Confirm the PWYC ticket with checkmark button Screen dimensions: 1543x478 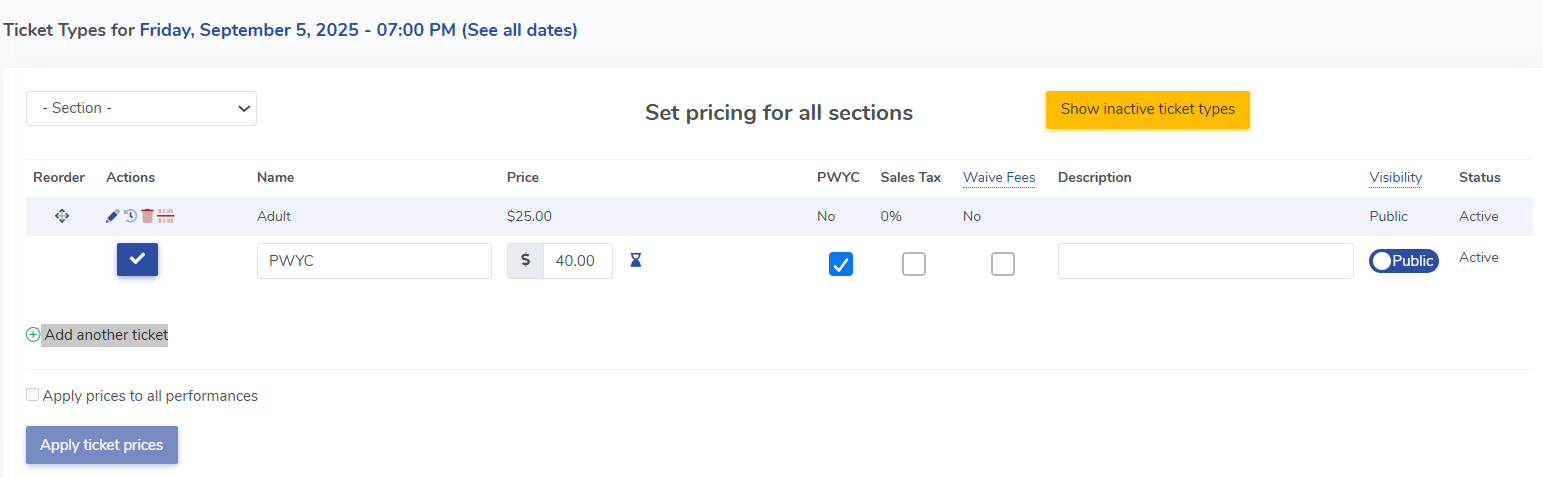pos(137,259)
